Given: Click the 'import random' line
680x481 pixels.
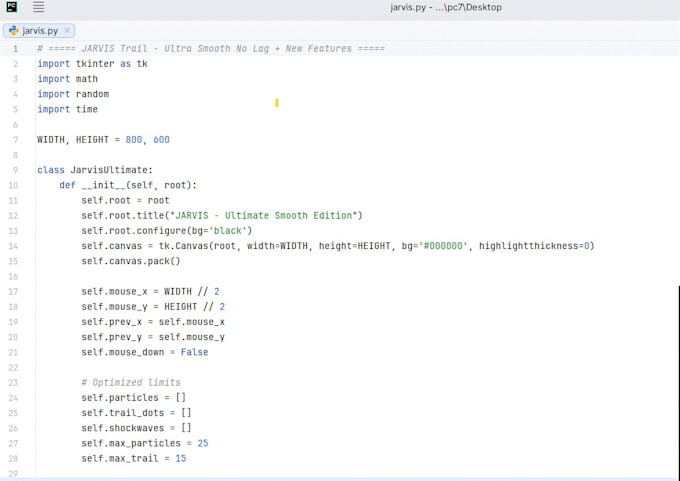Looking at the screenshot, I should tap(73, 94).
